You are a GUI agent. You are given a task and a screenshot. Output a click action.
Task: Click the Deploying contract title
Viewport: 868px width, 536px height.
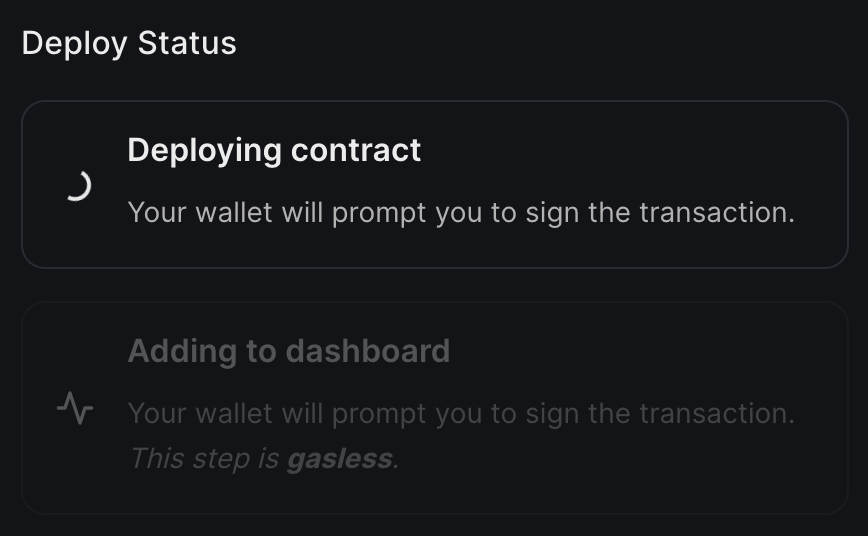coord(274,151)
